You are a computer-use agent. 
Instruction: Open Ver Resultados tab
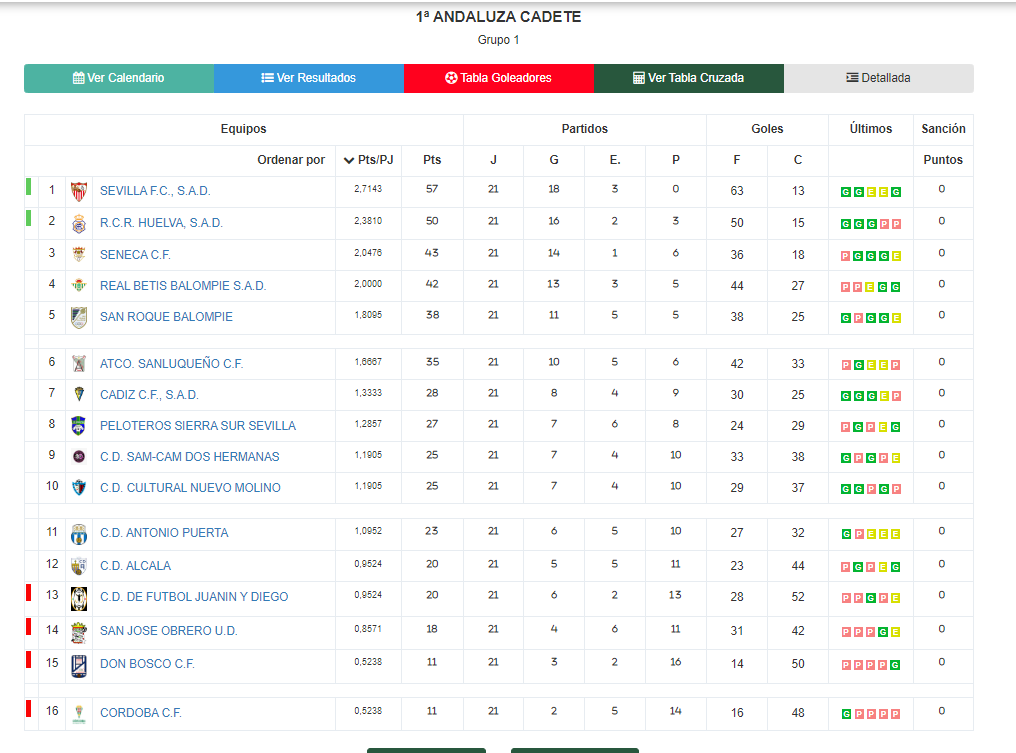point(309,78)
